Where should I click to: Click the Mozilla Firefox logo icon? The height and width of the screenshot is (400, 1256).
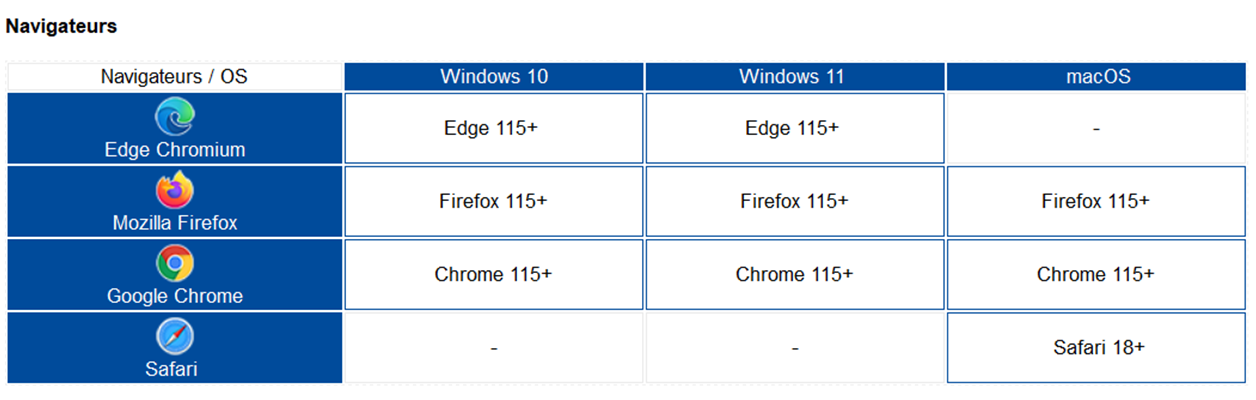point(175,191)
